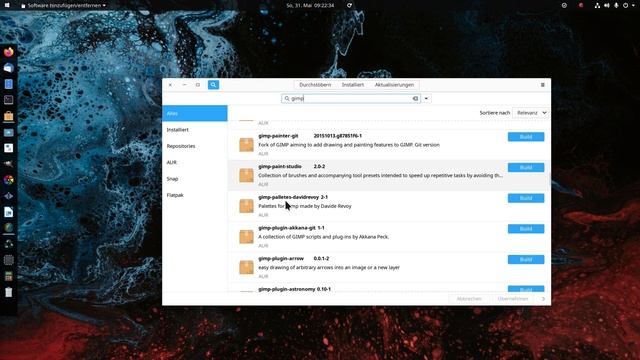Click the network icon in the system tray

point(597,5)
